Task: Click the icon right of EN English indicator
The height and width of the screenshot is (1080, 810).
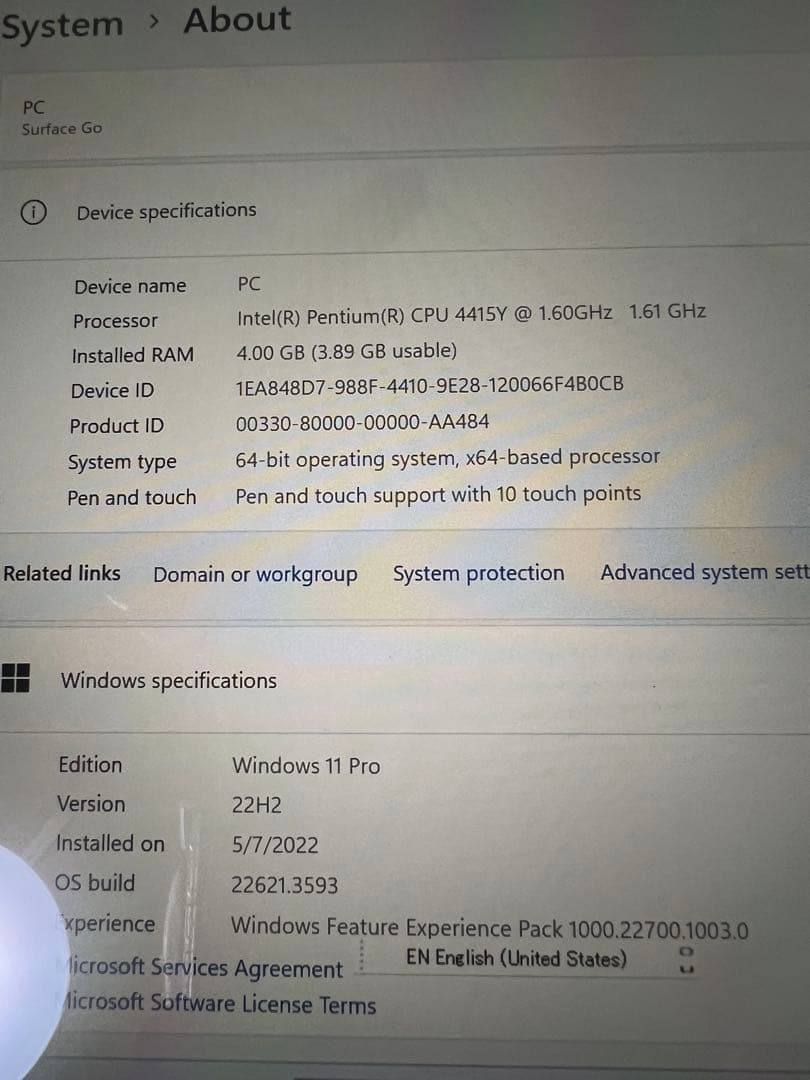Action: coord(687,959)
